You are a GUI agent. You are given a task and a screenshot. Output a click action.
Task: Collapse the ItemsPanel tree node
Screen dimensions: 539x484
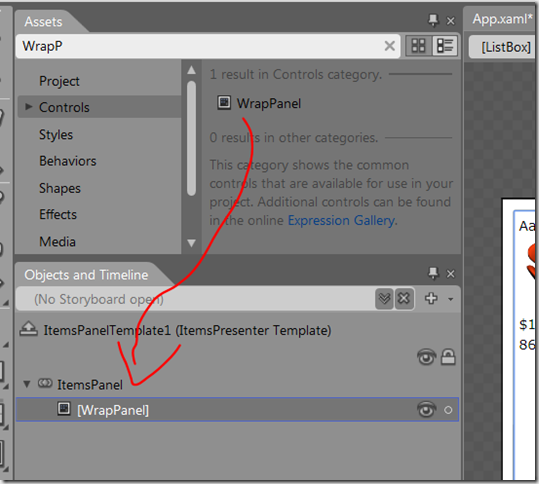point(27,384)
